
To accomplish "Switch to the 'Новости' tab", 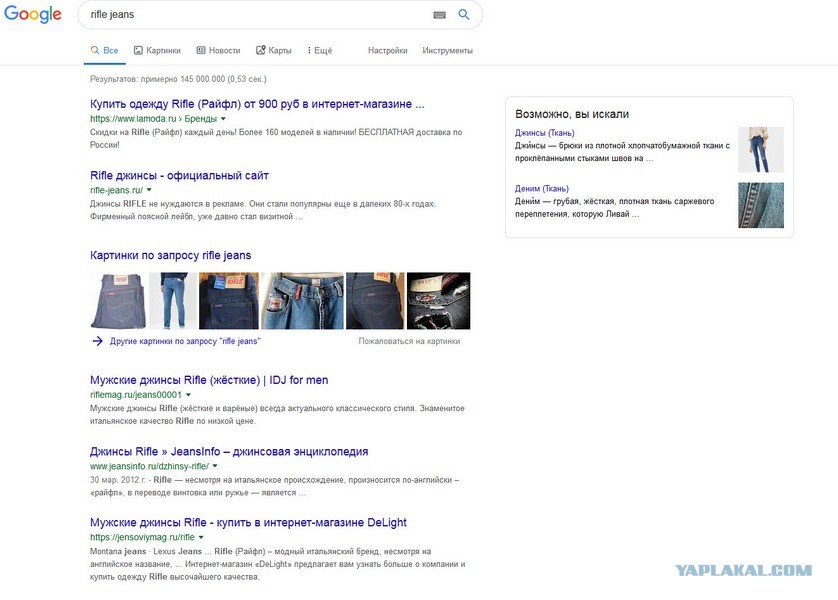I will [218, 50].
